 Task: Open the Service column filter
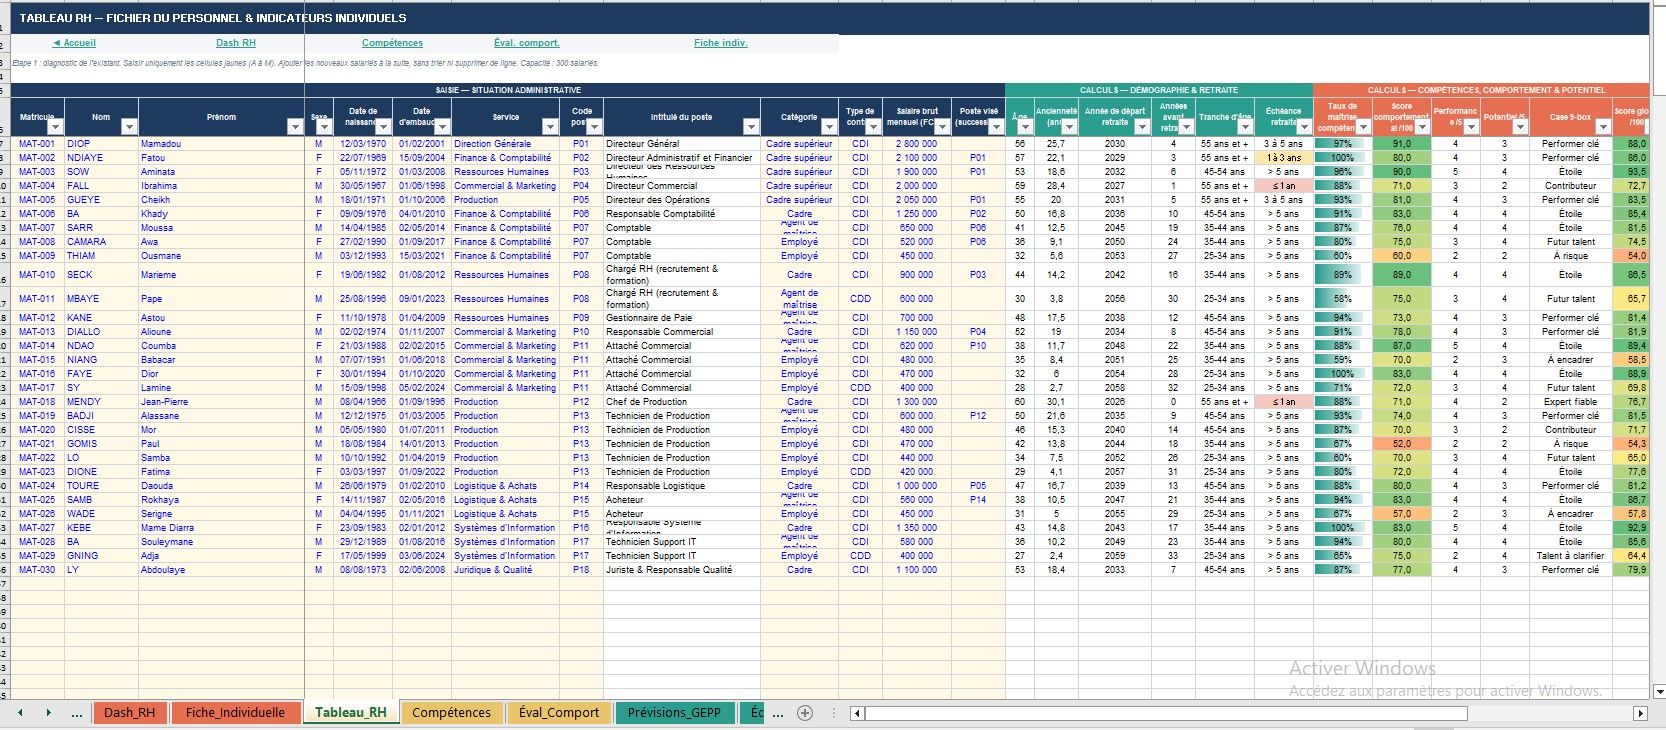click(549, 127)
